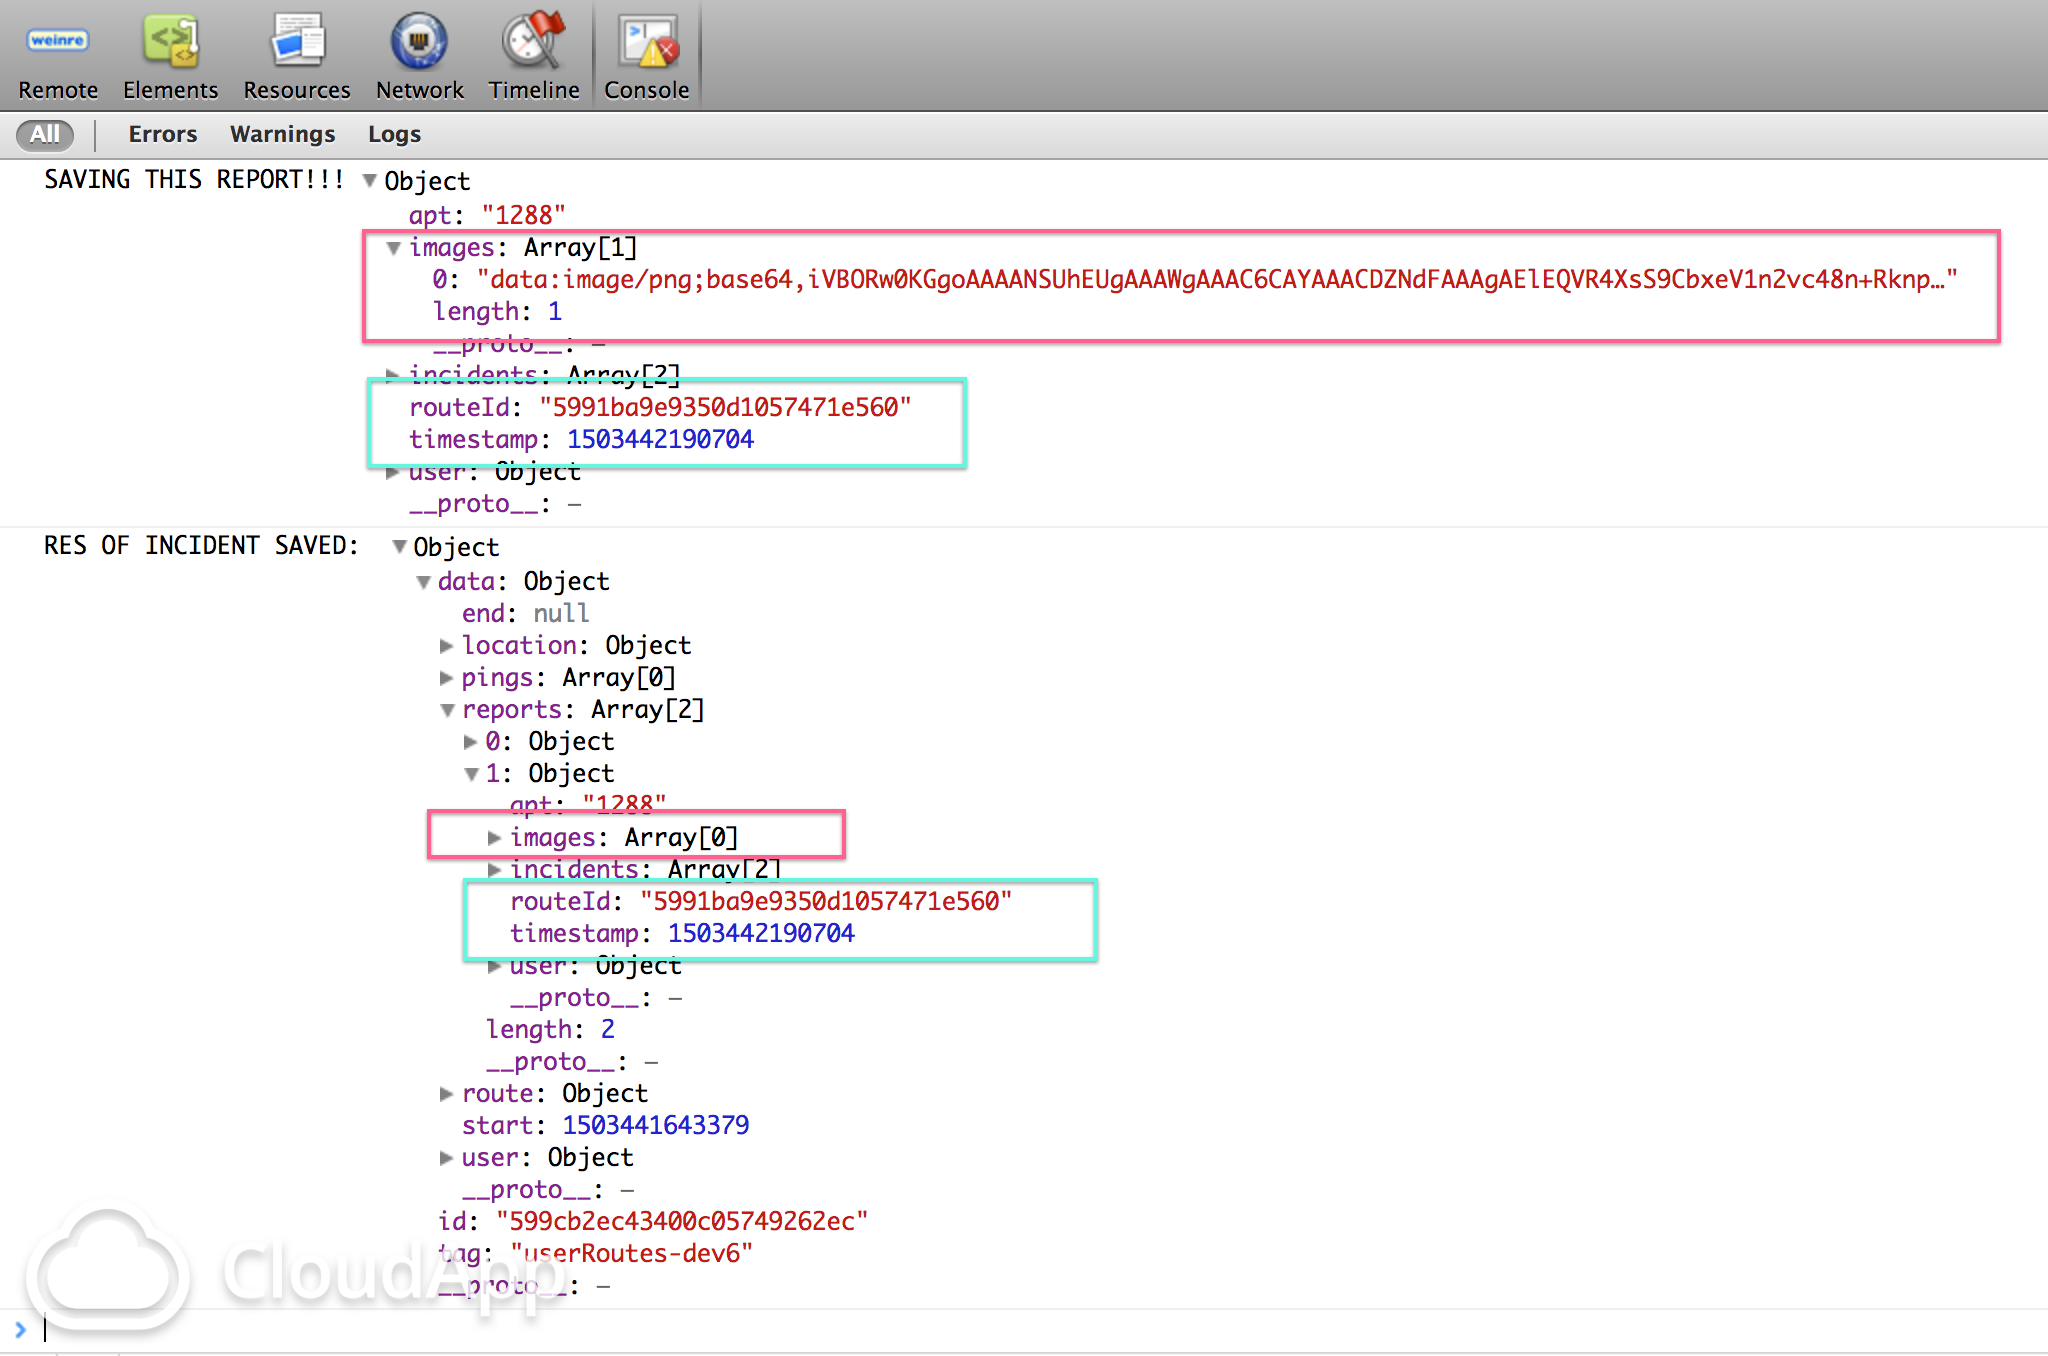
Task: Click the console prompt chevron
Action: (x=20, y=1330)
